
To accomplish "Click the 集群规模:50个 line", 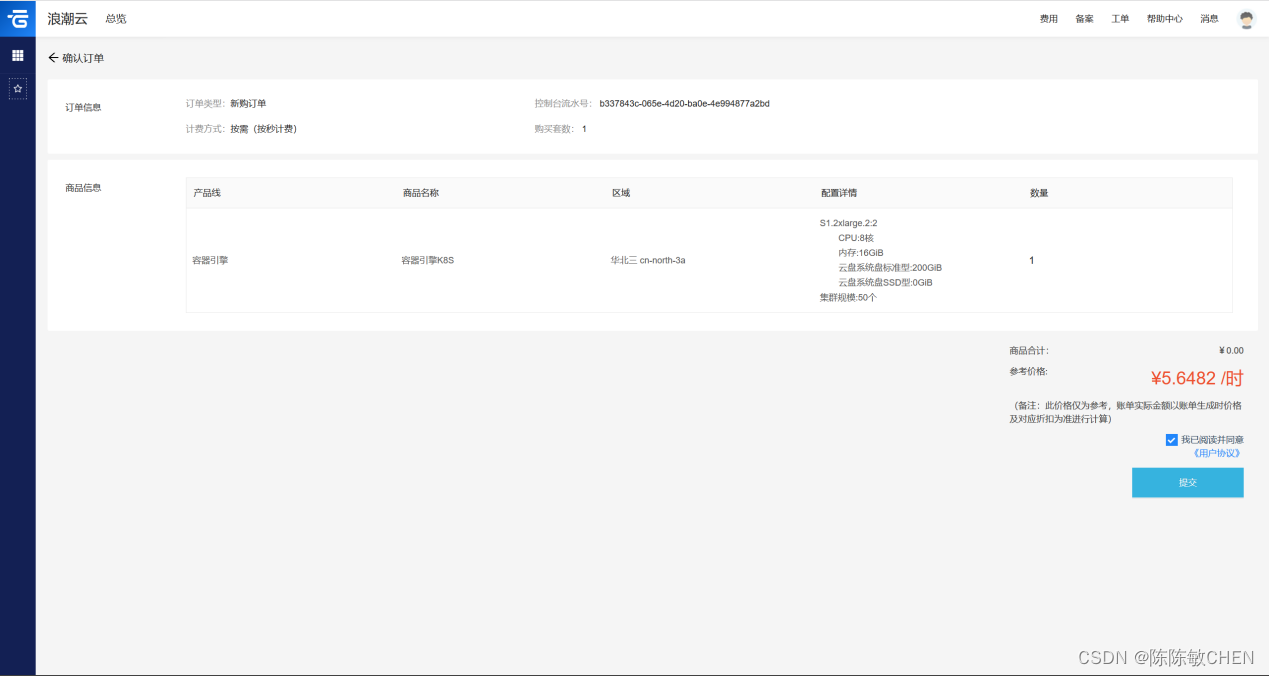I will tap(848, 298).
